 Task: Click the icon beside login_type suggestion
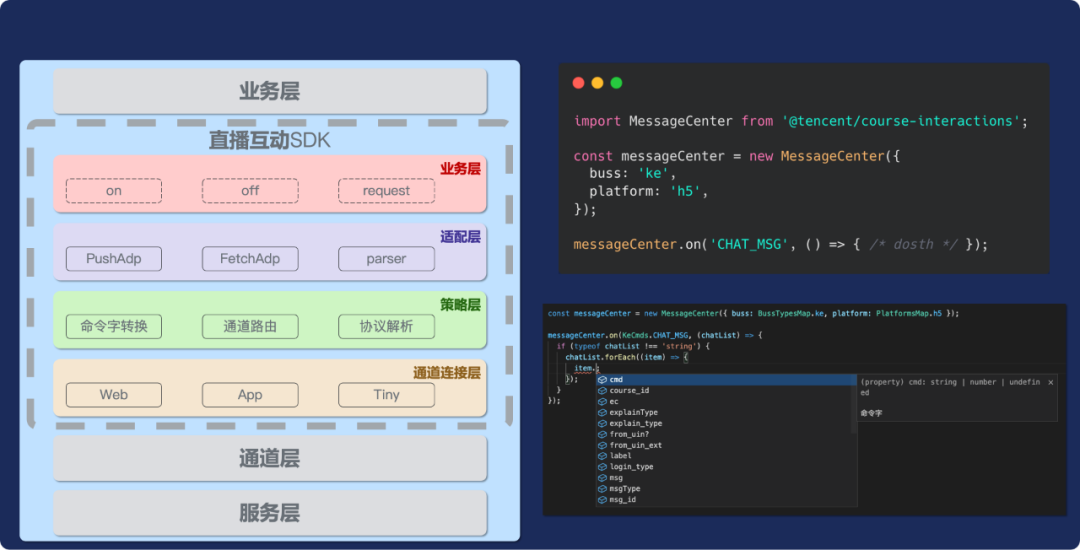(x=602, y=467)
